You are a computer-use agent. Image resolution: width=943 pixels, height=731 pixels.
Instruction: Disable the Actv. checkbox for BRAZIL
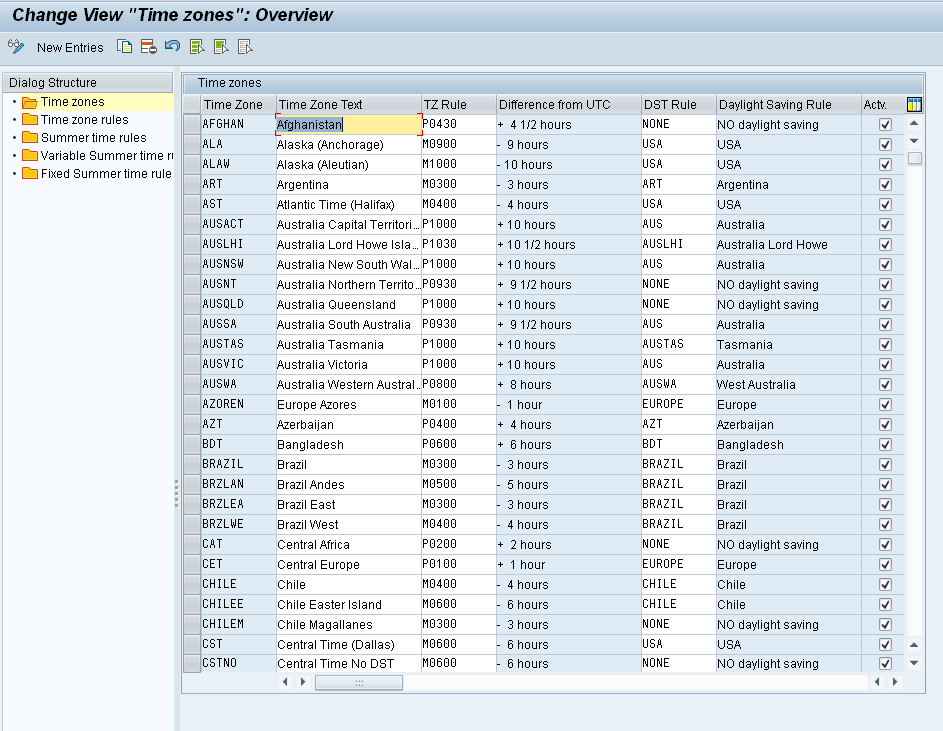pyautogui.click(x=885, y=464)
